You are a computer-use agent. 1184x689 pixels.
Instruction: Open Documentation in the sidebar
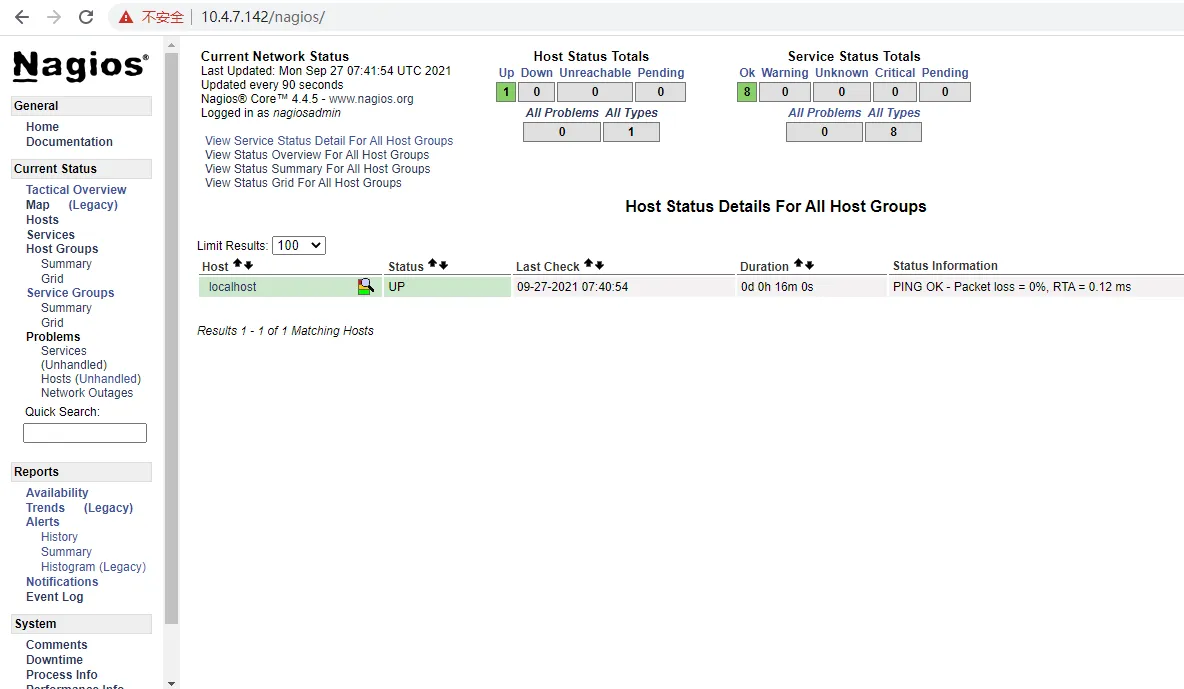coord(69,142)
